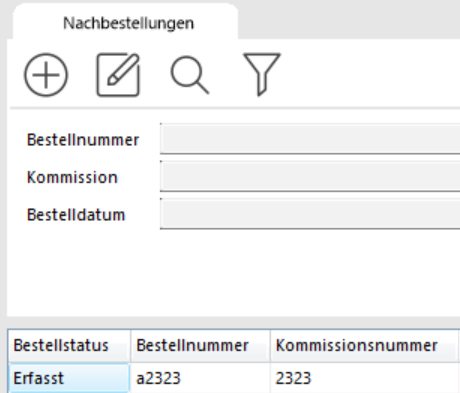
Task: Click the divider between Bestellstatus and Bestellnummer headers
Action: pyautogui.click(x=131, y=345)
